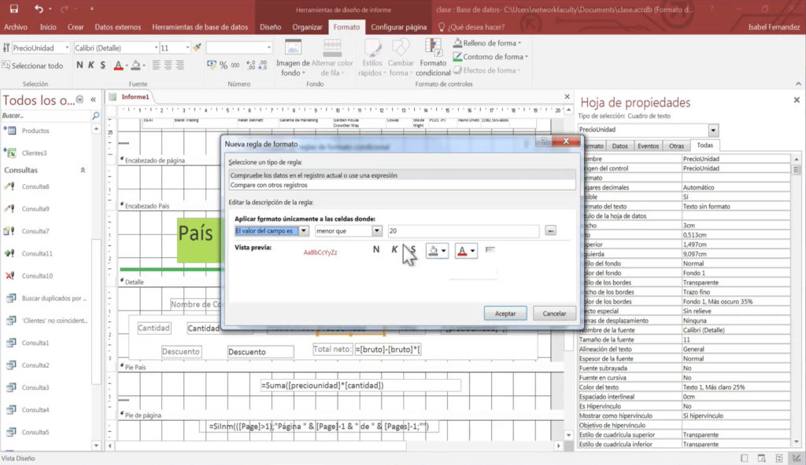Open the Productos table in navigation pane
Image resolution: width=806 pixels, height=465 pixels.
click(x=35, y=131)
